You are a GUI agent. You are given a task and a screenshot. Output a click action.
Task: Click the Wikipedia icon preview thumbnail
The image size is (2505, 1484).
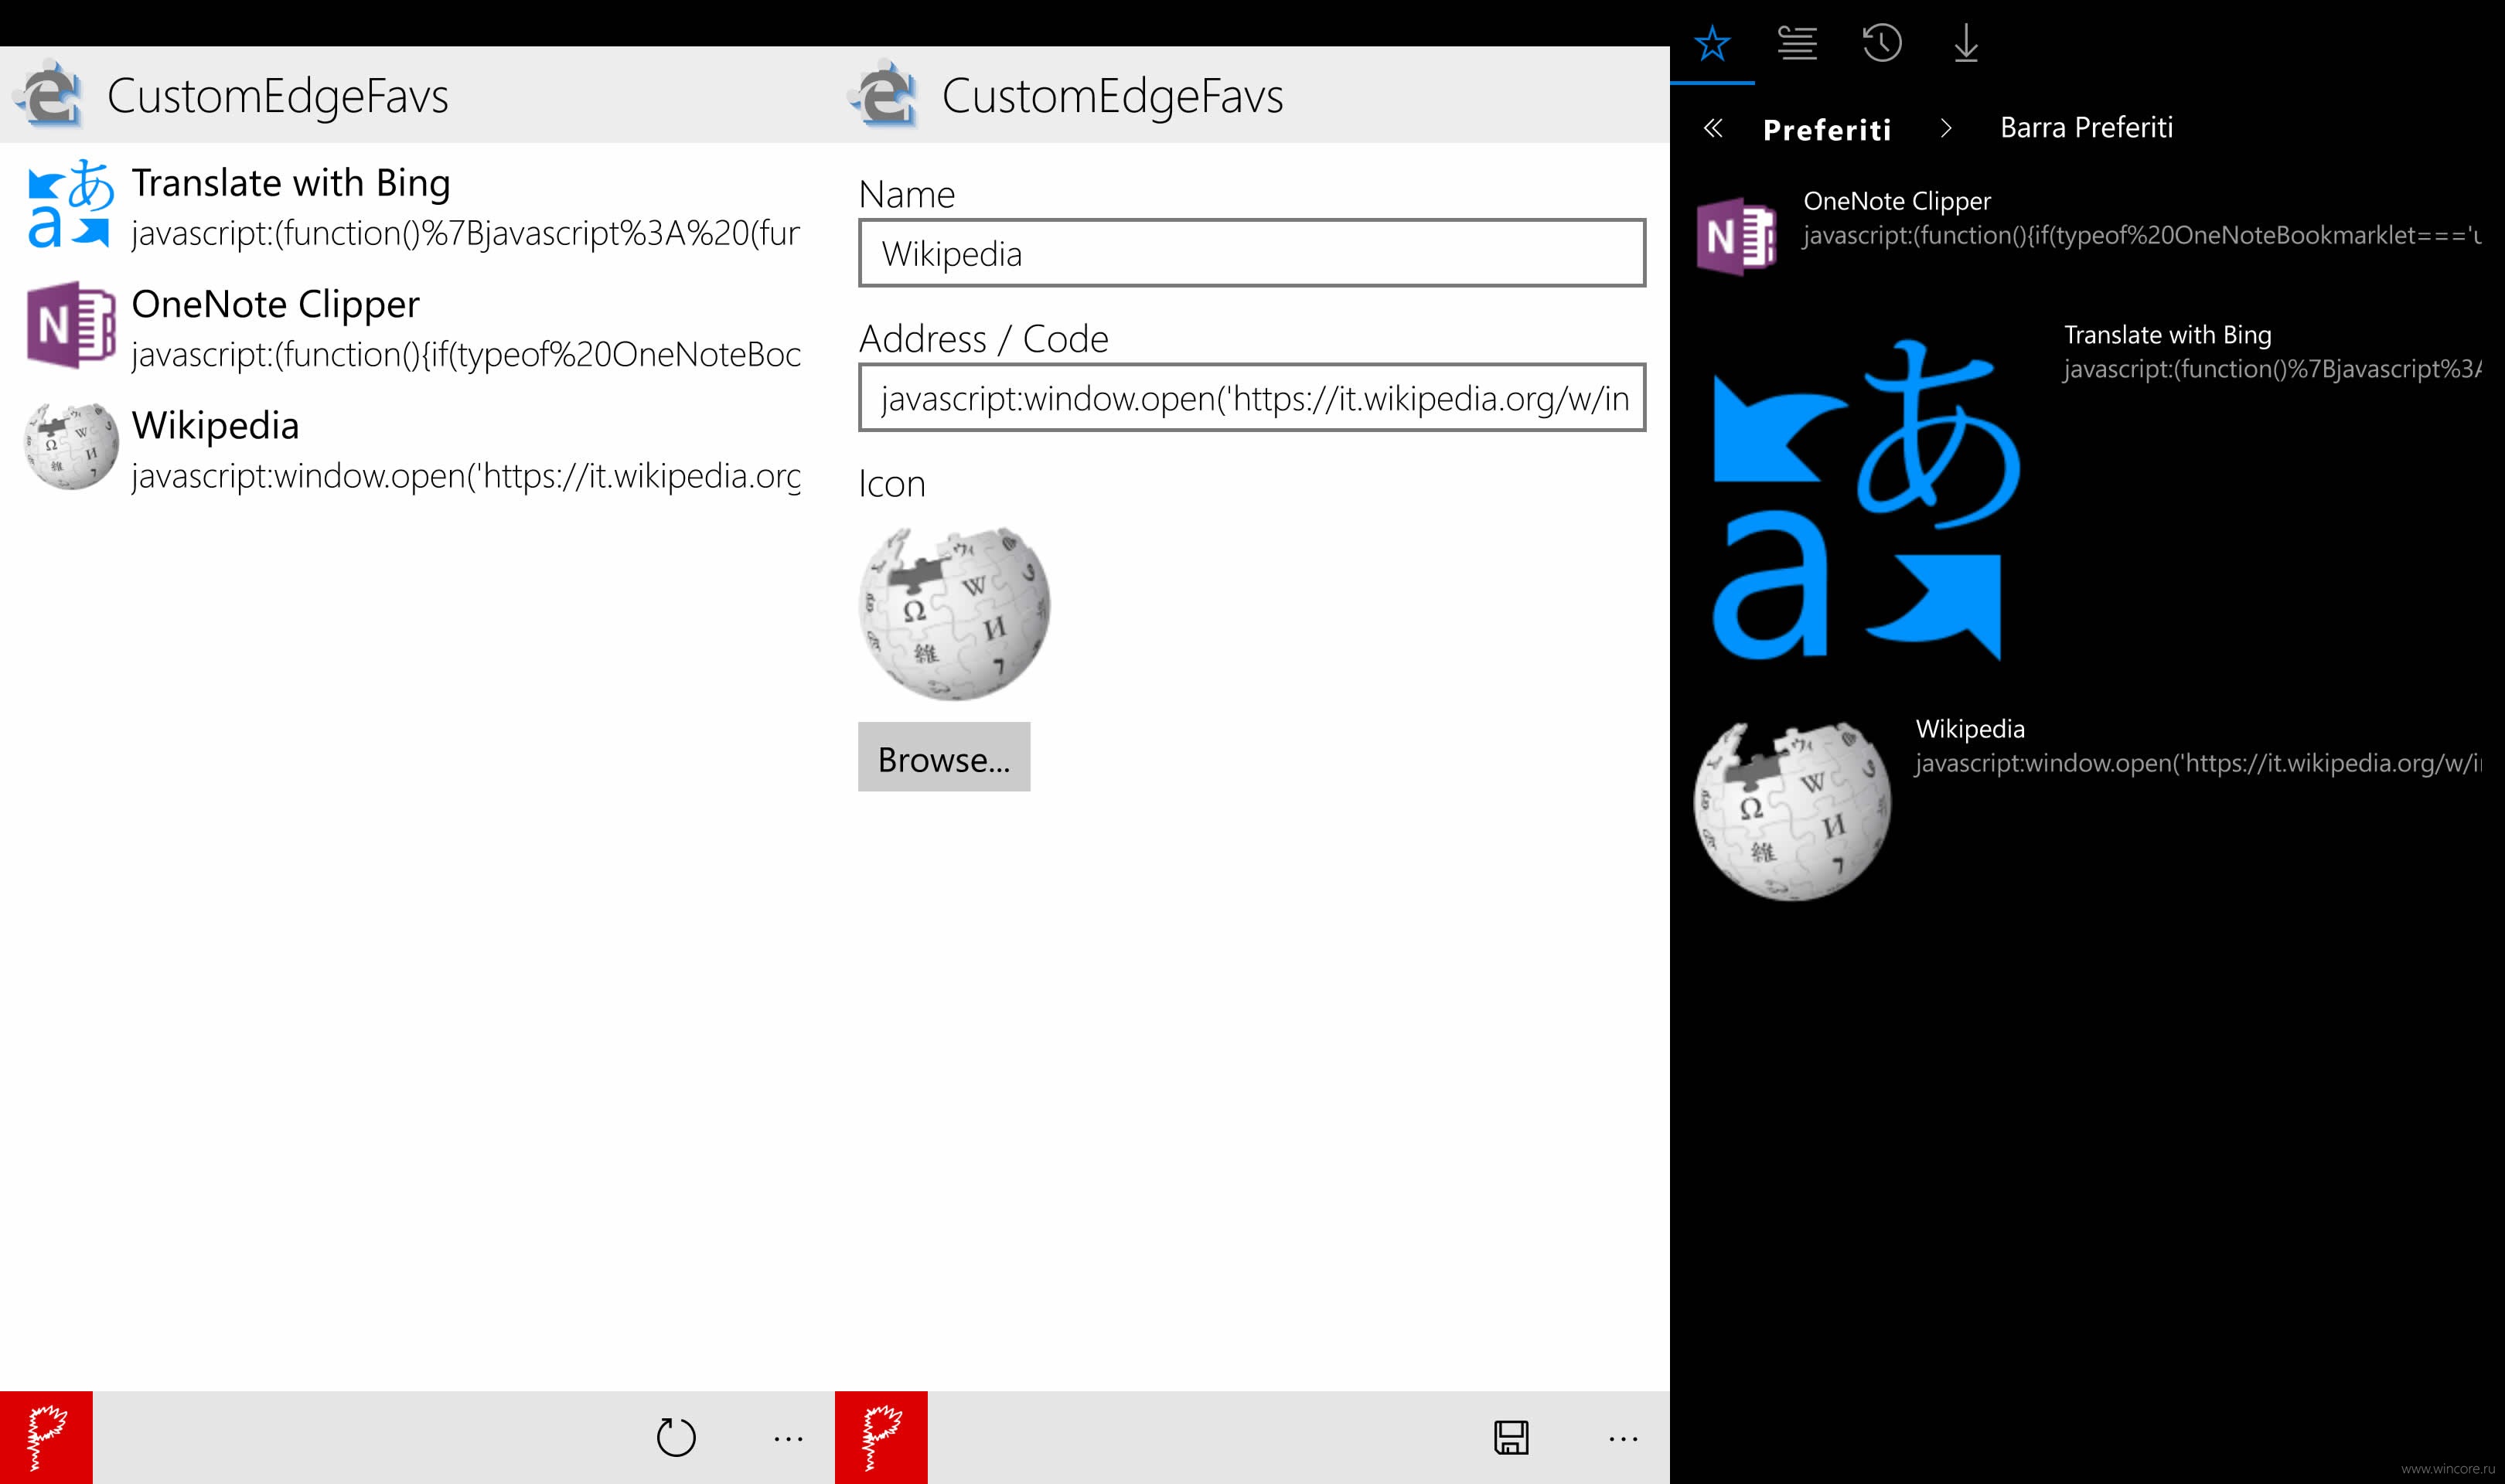coord(954,612)
